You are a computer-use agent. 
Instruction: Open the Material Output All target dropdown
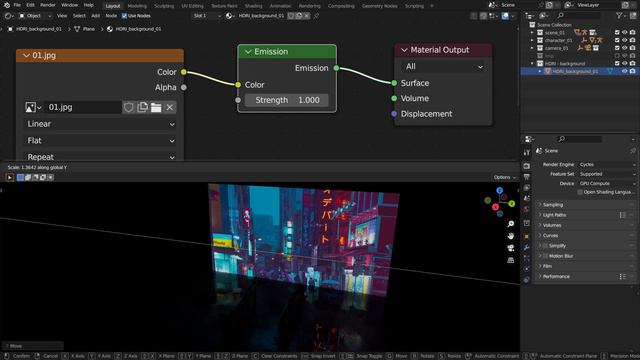point(443,67)
